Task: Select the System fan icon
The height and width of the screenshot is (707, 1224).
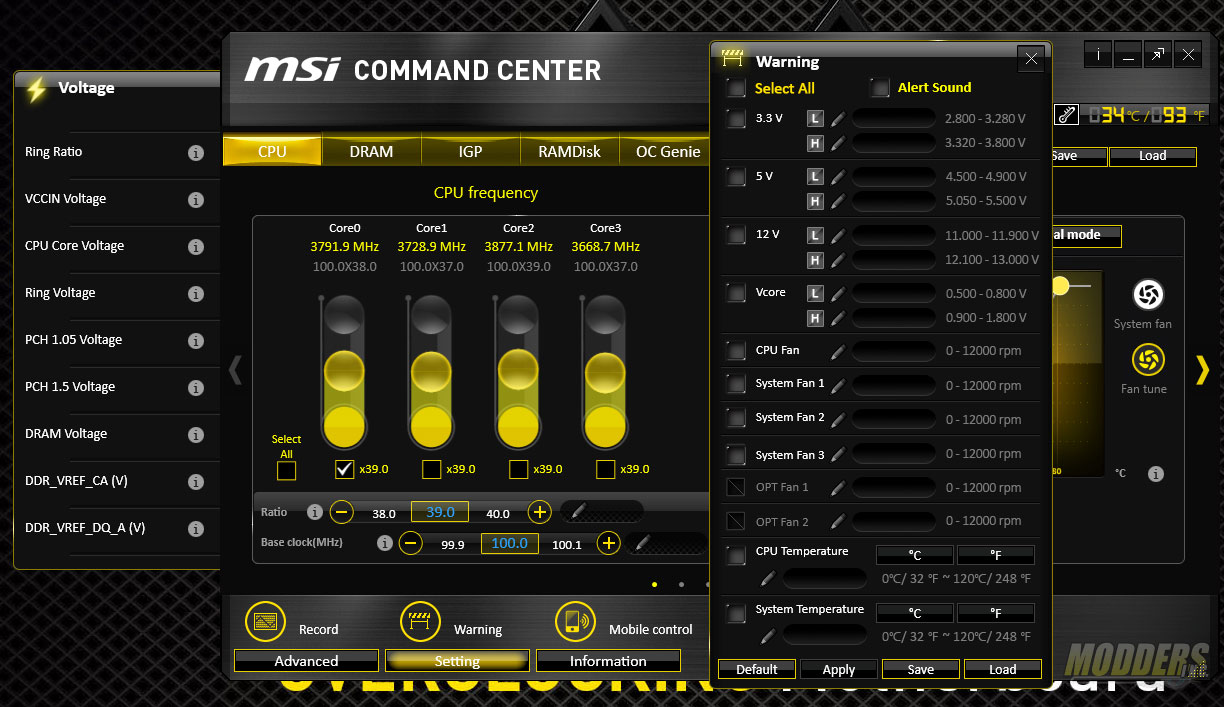Action: click(x=1148, y=294)
